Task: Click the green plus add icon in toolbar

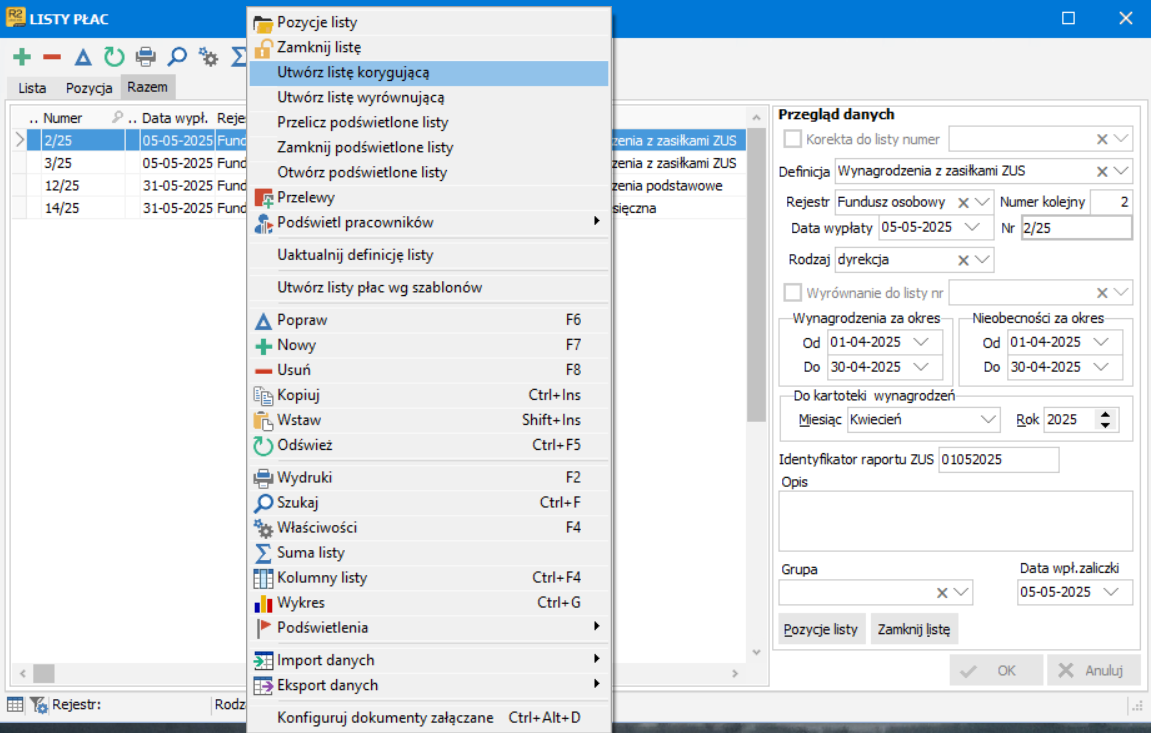Action: [x=22, y=56]
